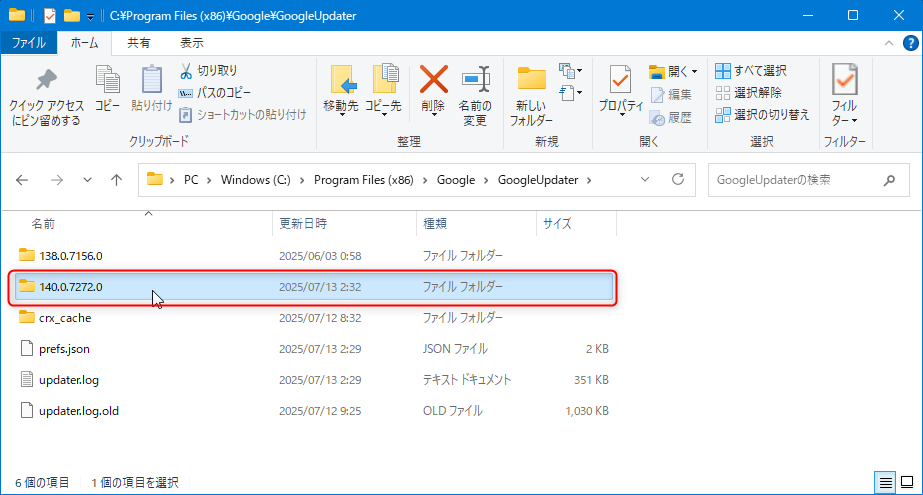
Task: Click the Copy (コピー) ribbon icon
Action: tap(107, 79)
